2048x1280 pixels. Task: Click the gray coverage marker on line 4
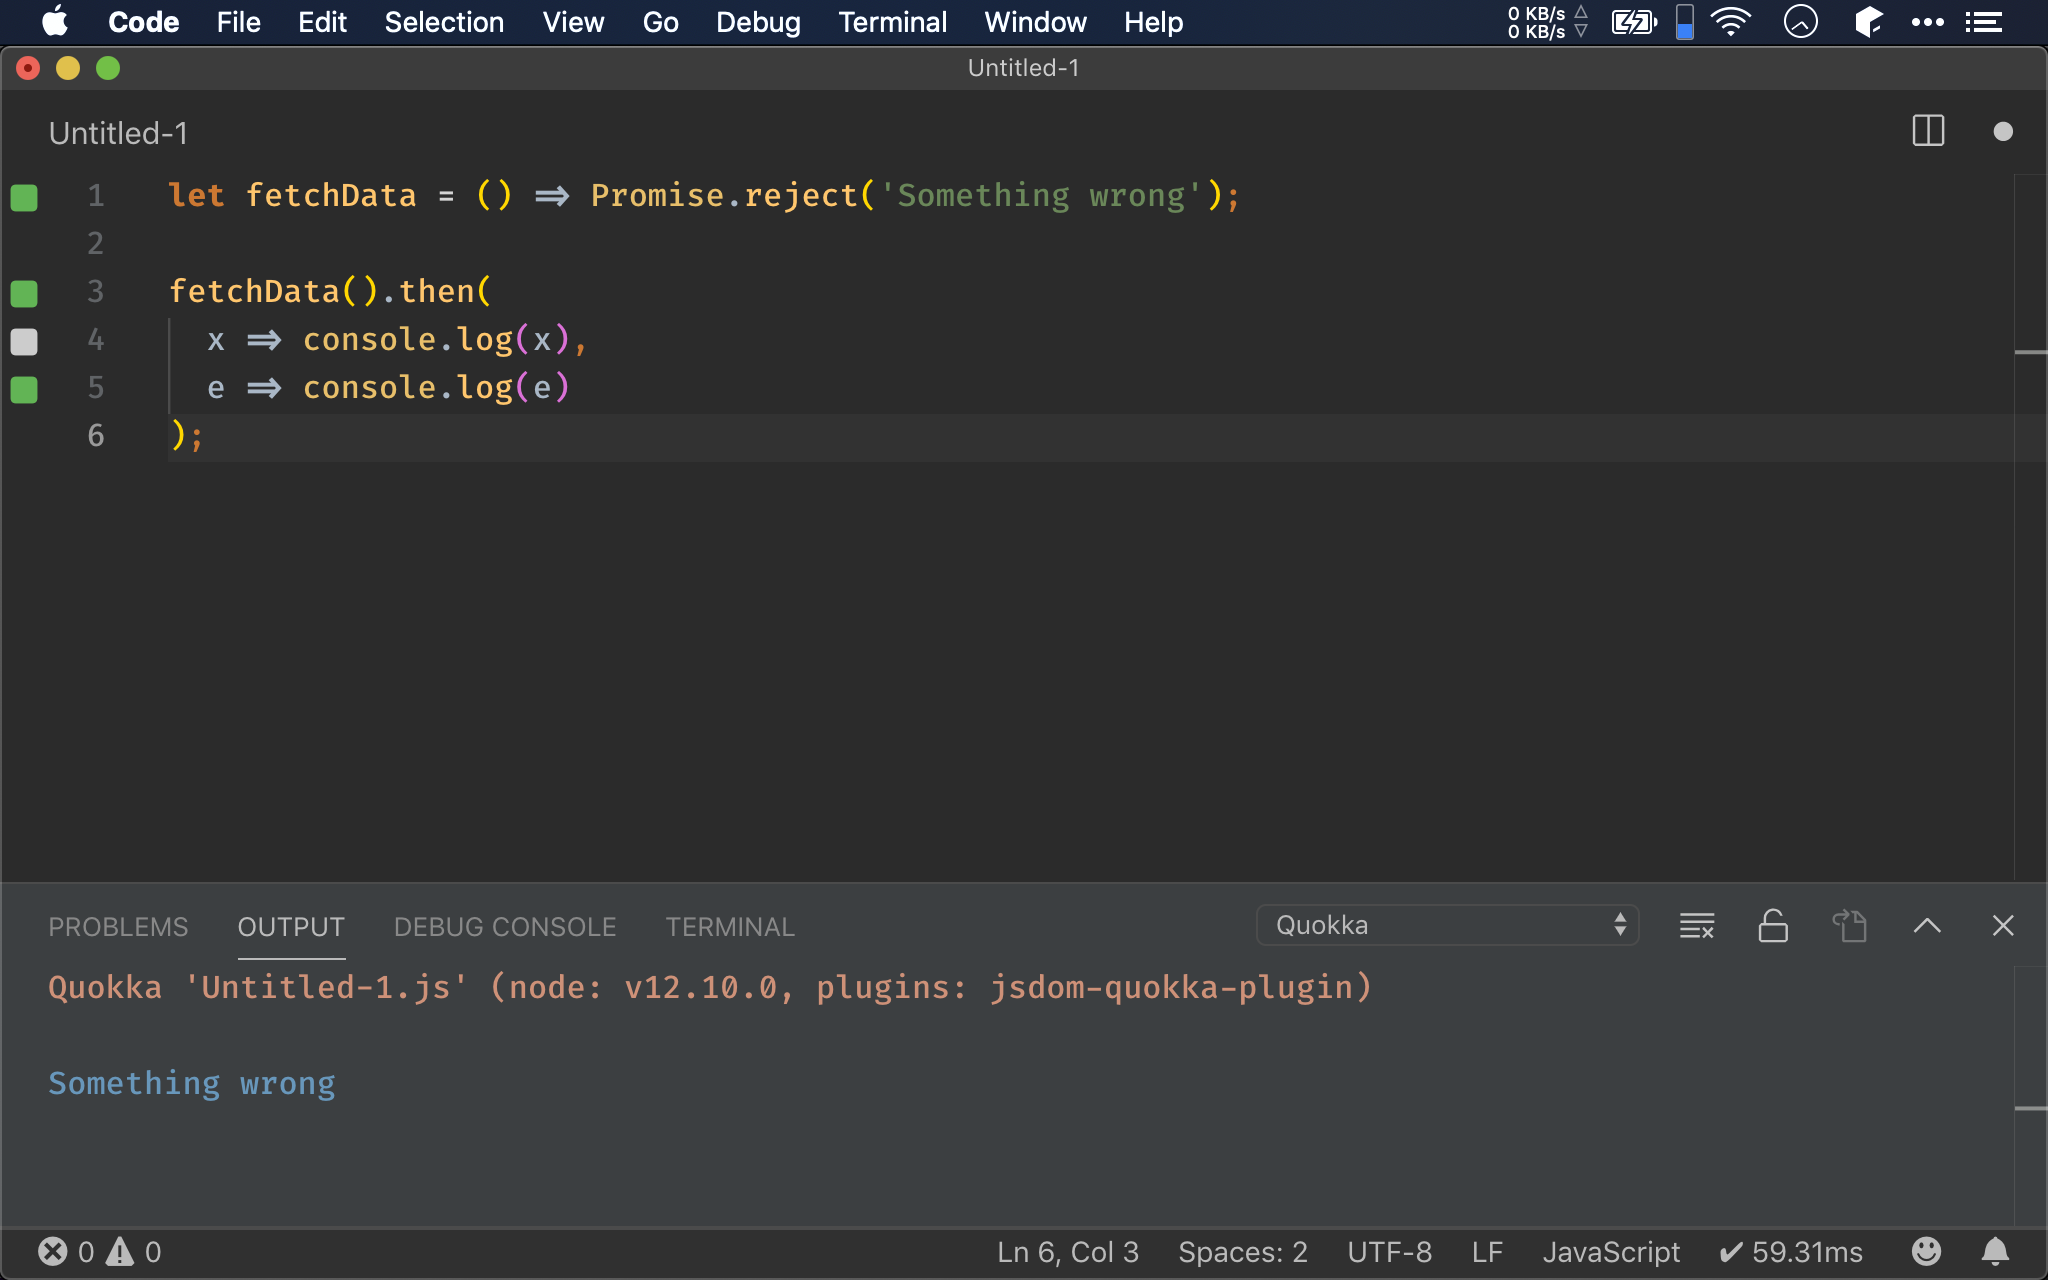tap(24, 341)
